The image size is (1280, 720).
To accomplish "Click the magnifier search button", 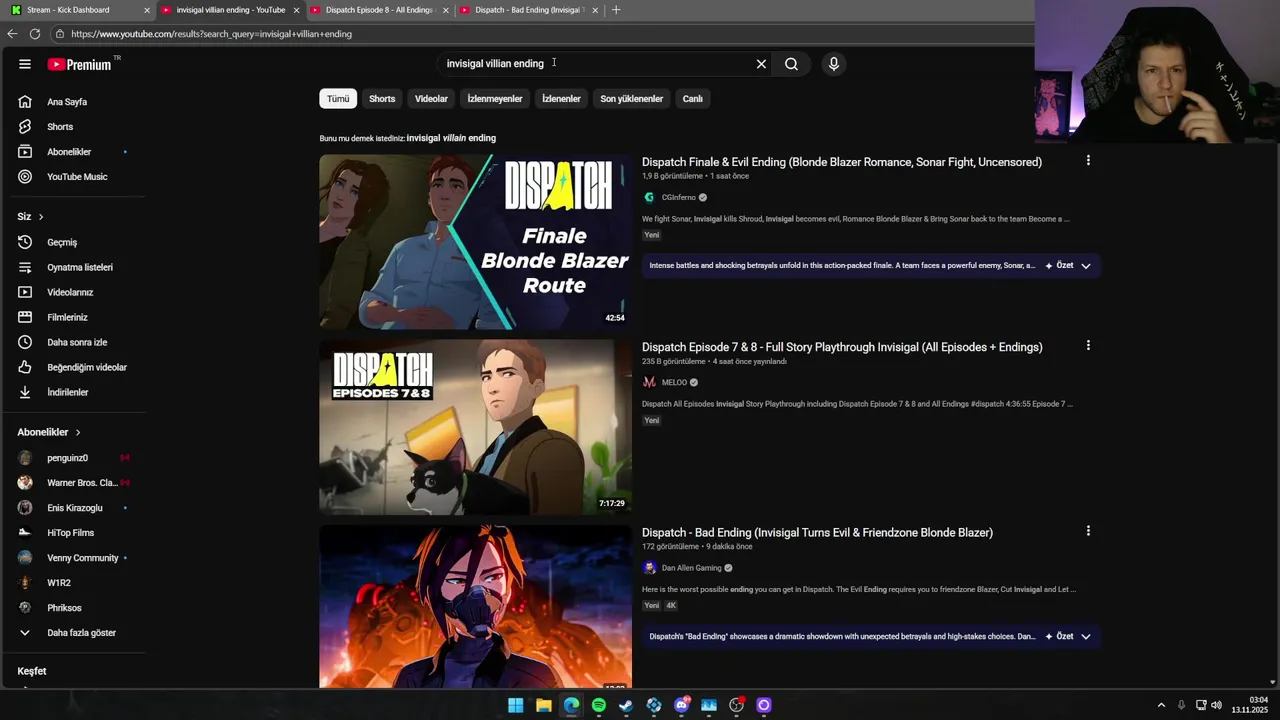I will [791, 64].
